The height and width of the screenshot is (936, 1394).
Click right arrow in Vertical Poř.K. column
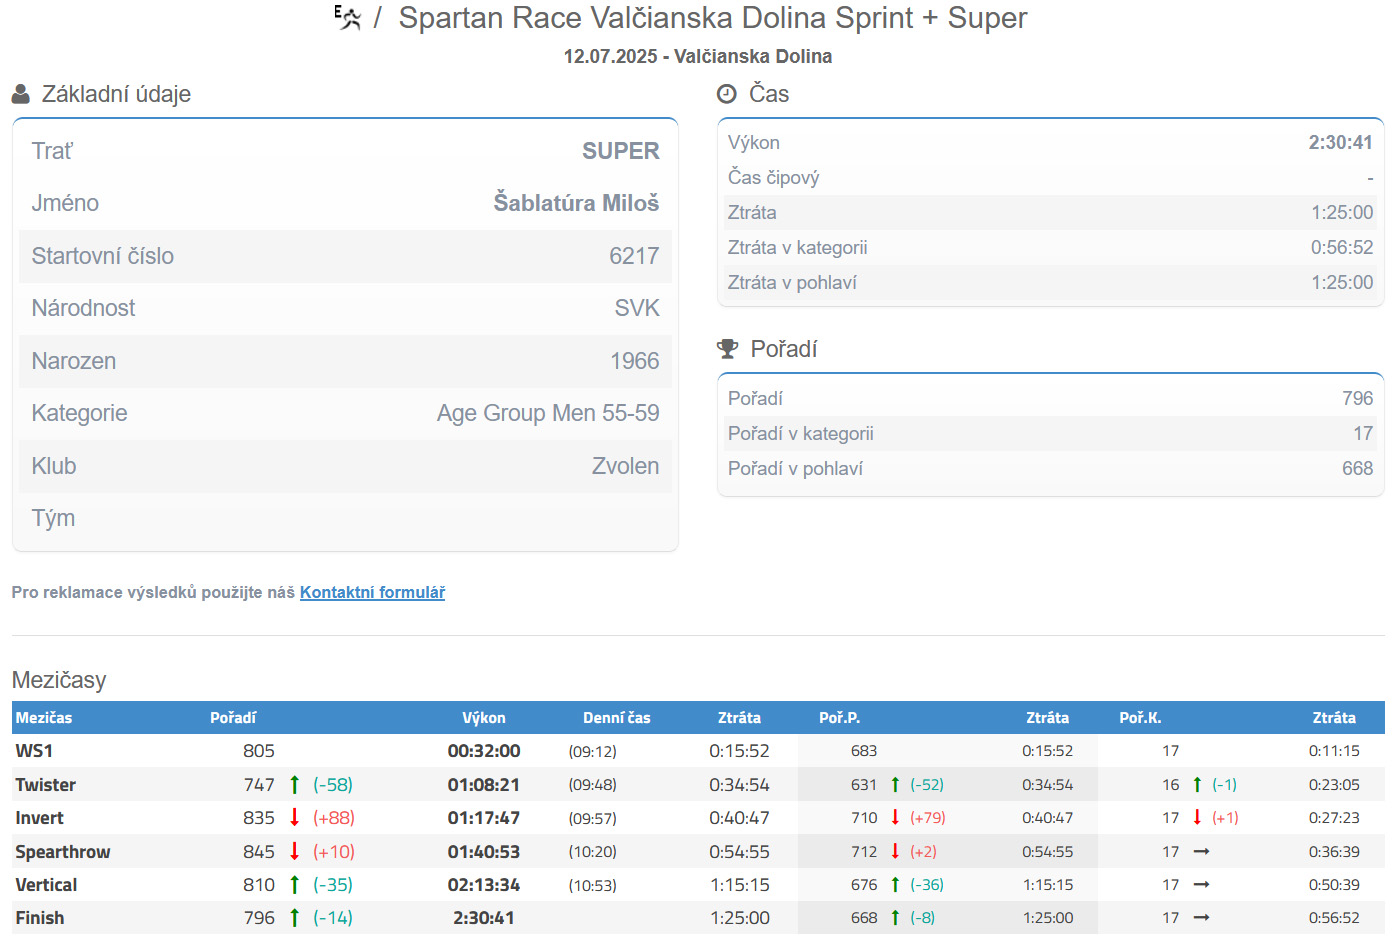(1202, 885)
